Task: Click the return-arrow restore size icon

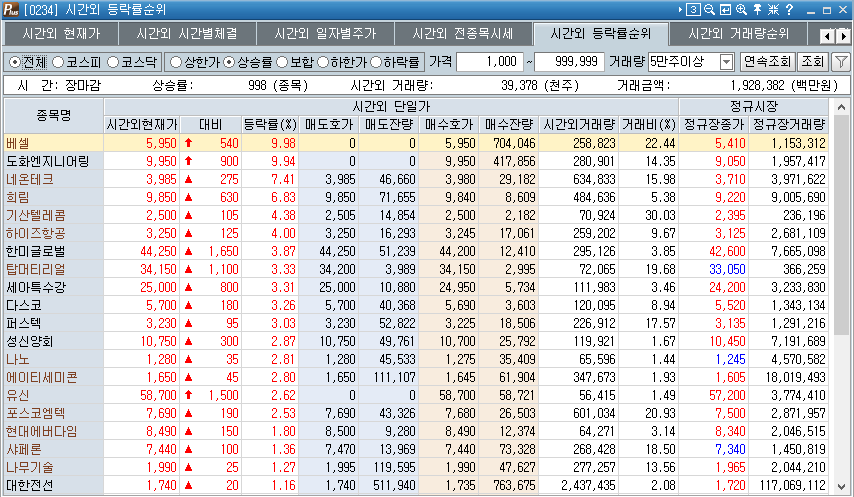Action: [x=725, y=9]
